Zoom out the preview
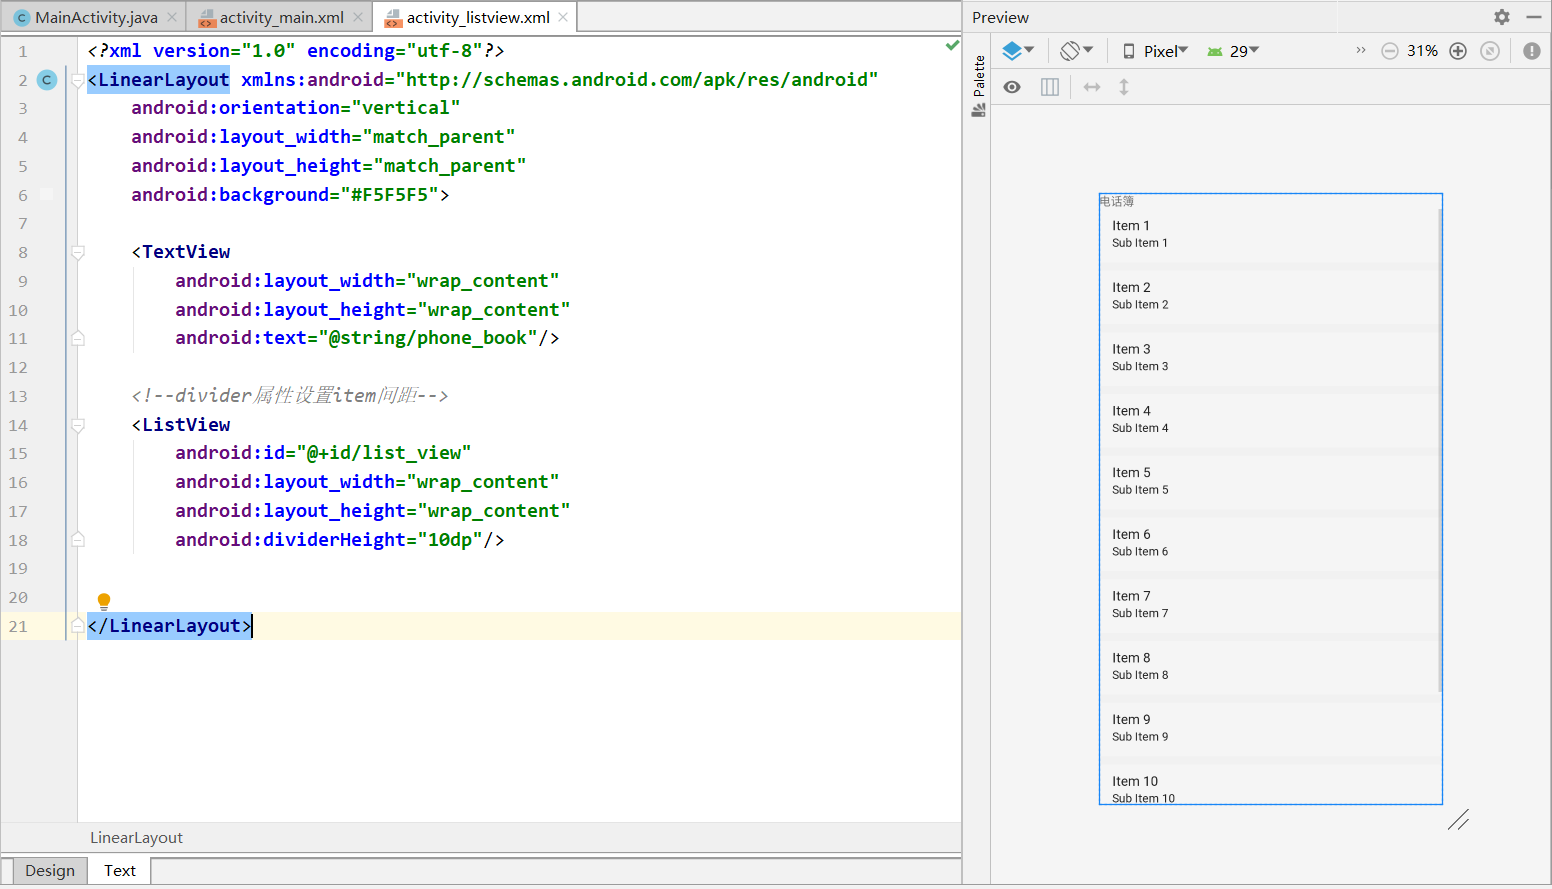This screenshot has width=1552, height=889. point(1390,51)
